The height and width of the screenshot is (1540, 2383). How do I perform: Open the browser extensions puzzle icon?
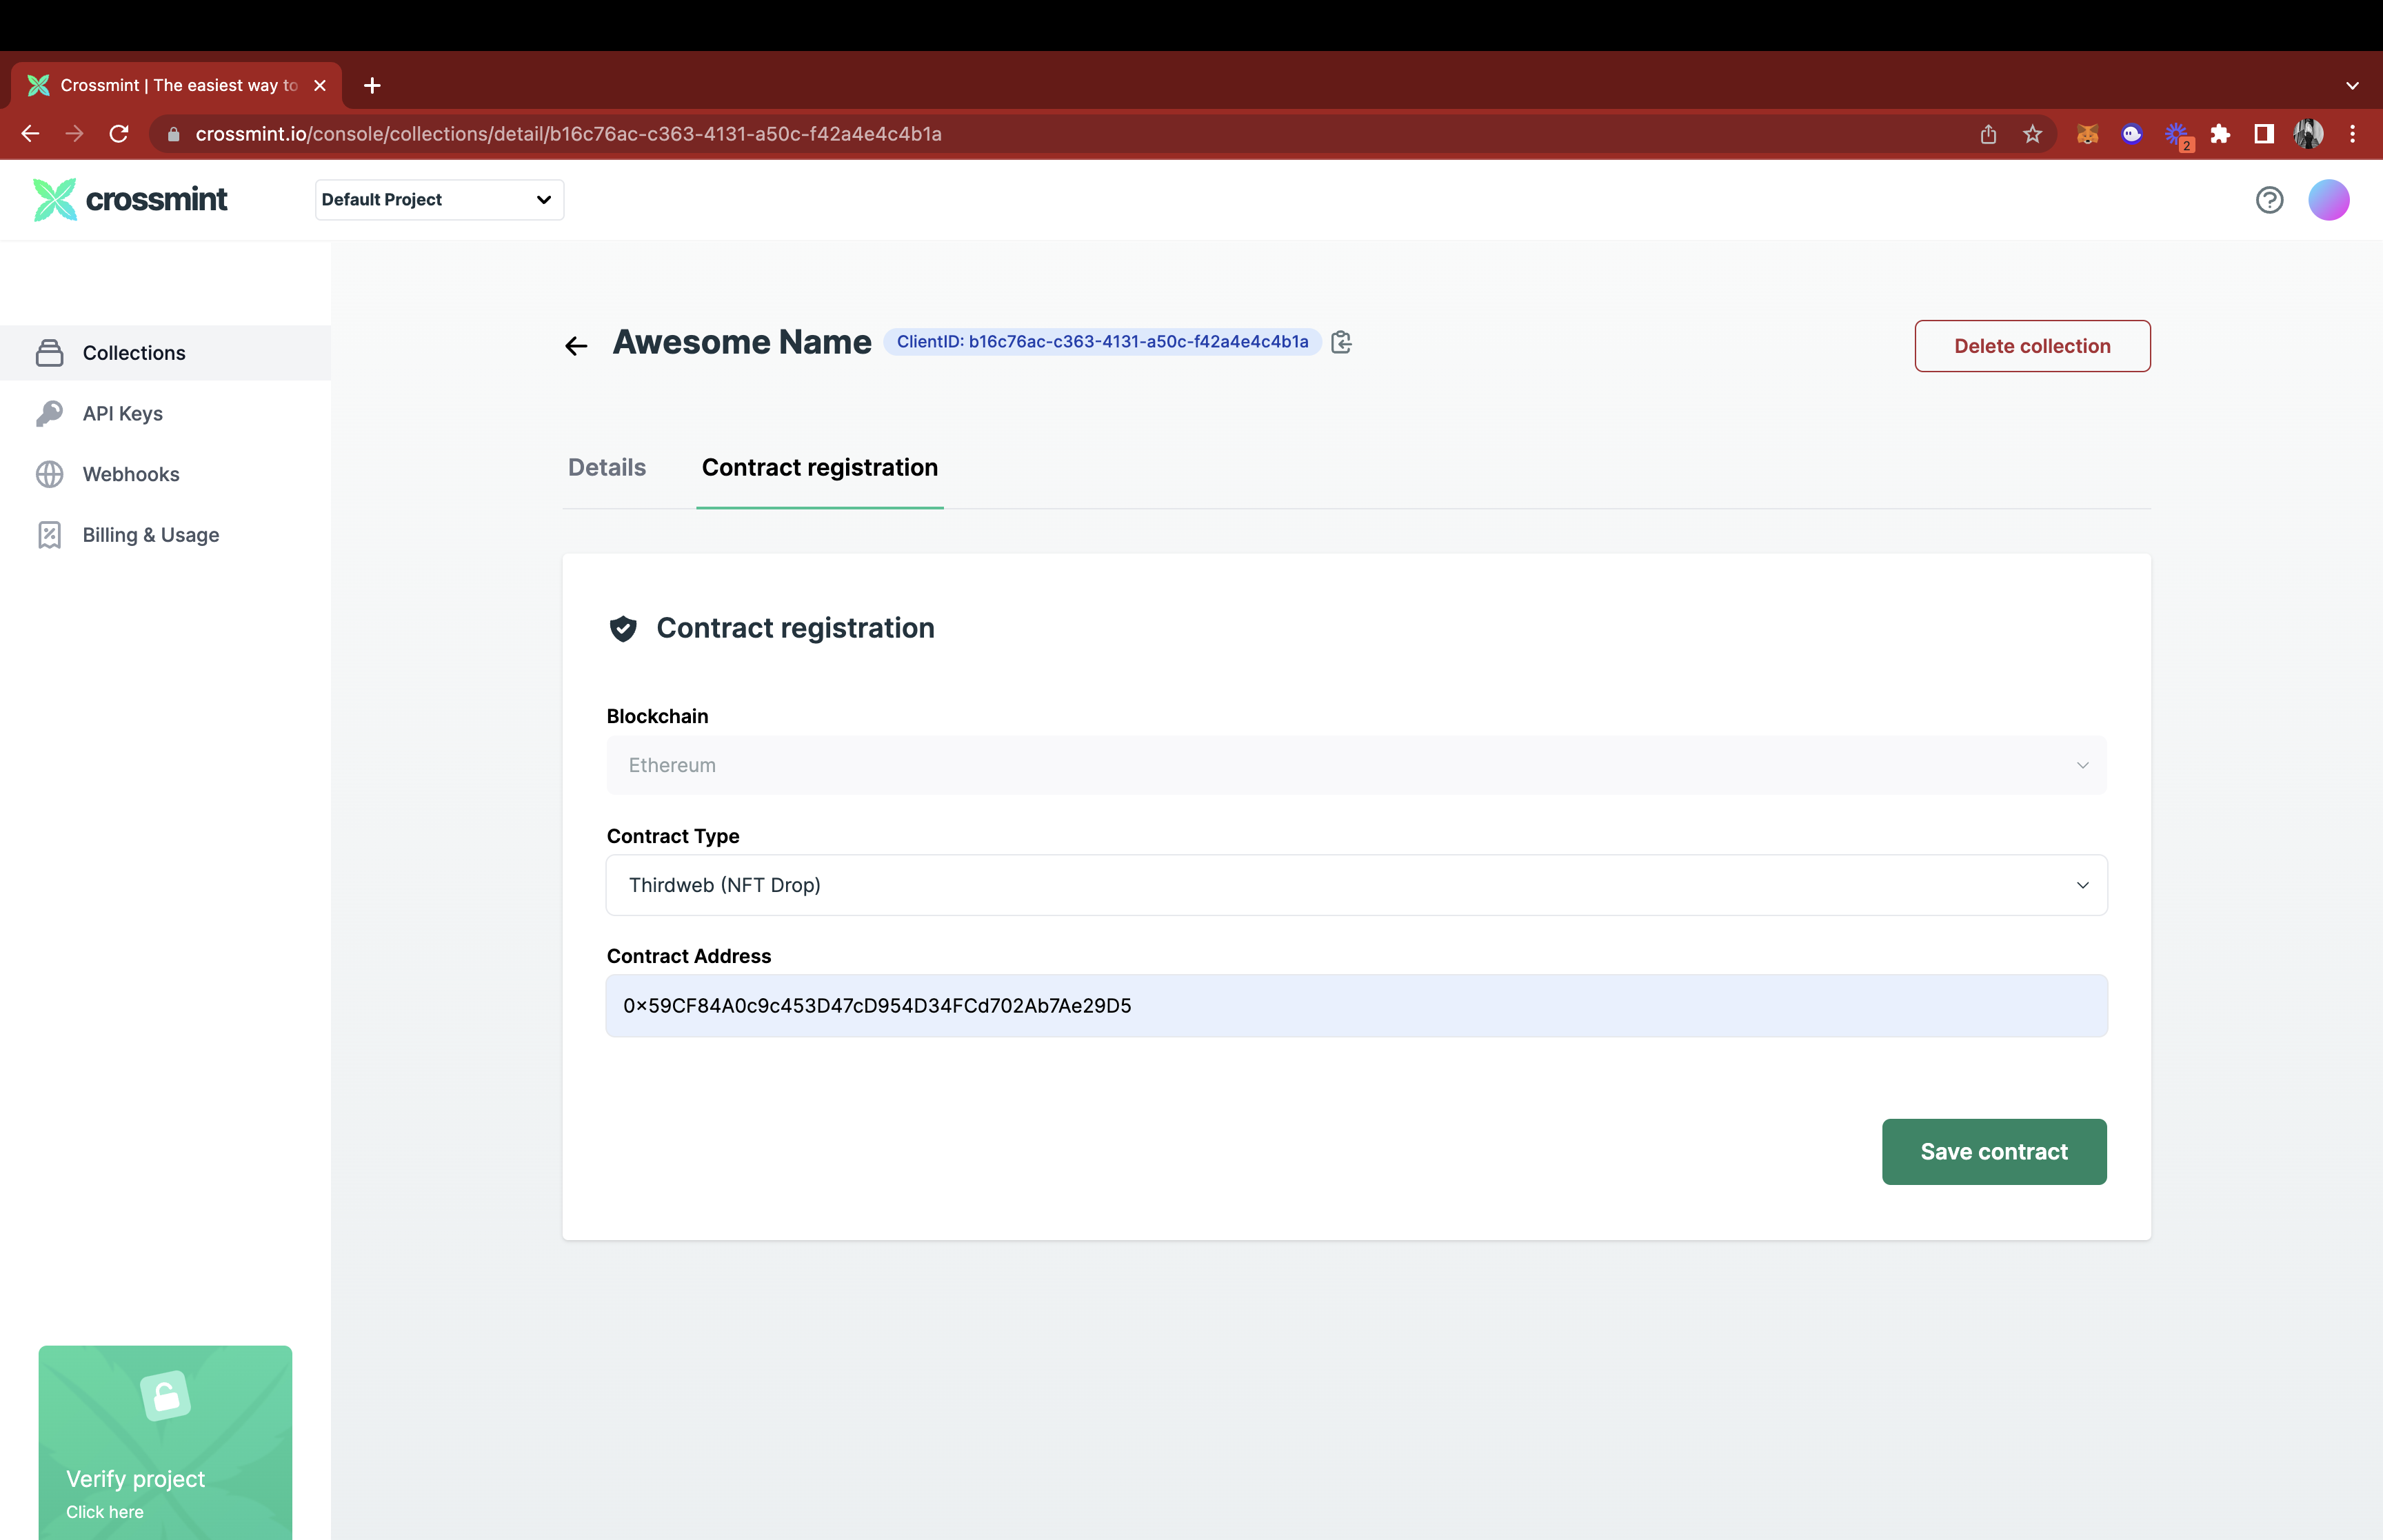[x=2220, y=134]
